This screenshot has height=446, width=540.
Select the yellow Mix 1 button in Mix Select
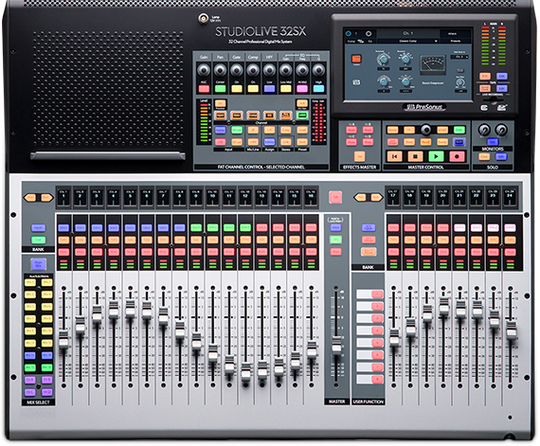click(x=30, y=282)
